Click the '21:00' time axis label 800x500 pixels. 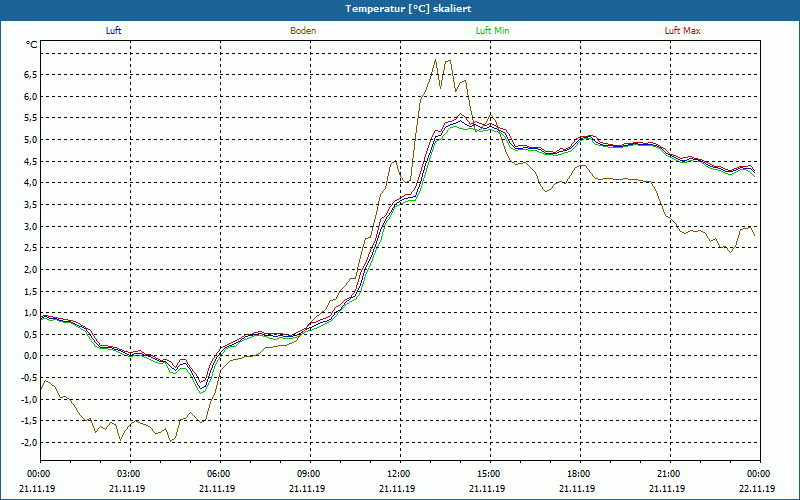[x=670, y=474]
